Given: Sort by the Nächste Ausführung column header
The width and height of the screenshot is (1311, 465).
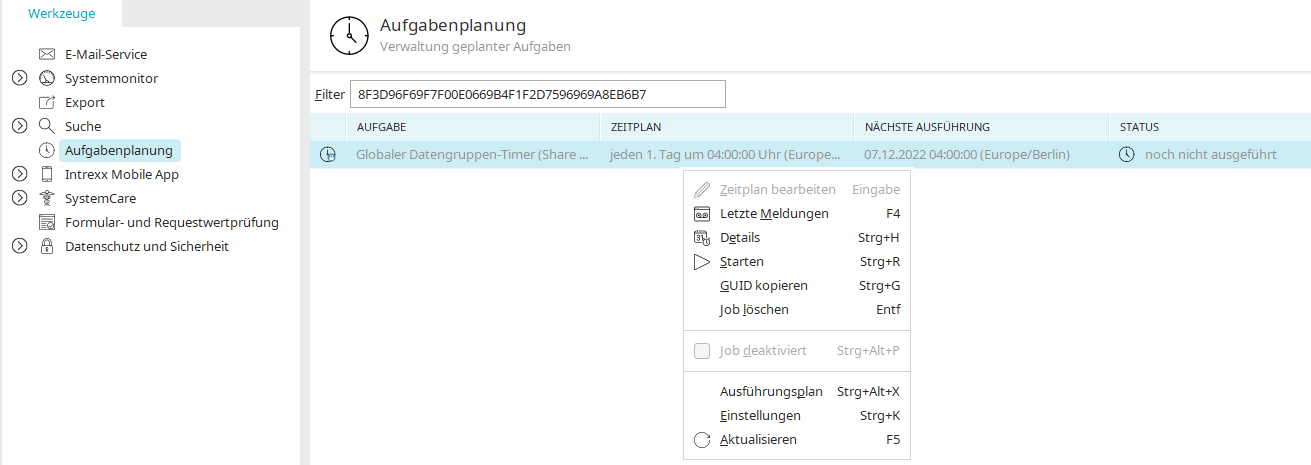Looking at the screenshot, I should point(980,127).
